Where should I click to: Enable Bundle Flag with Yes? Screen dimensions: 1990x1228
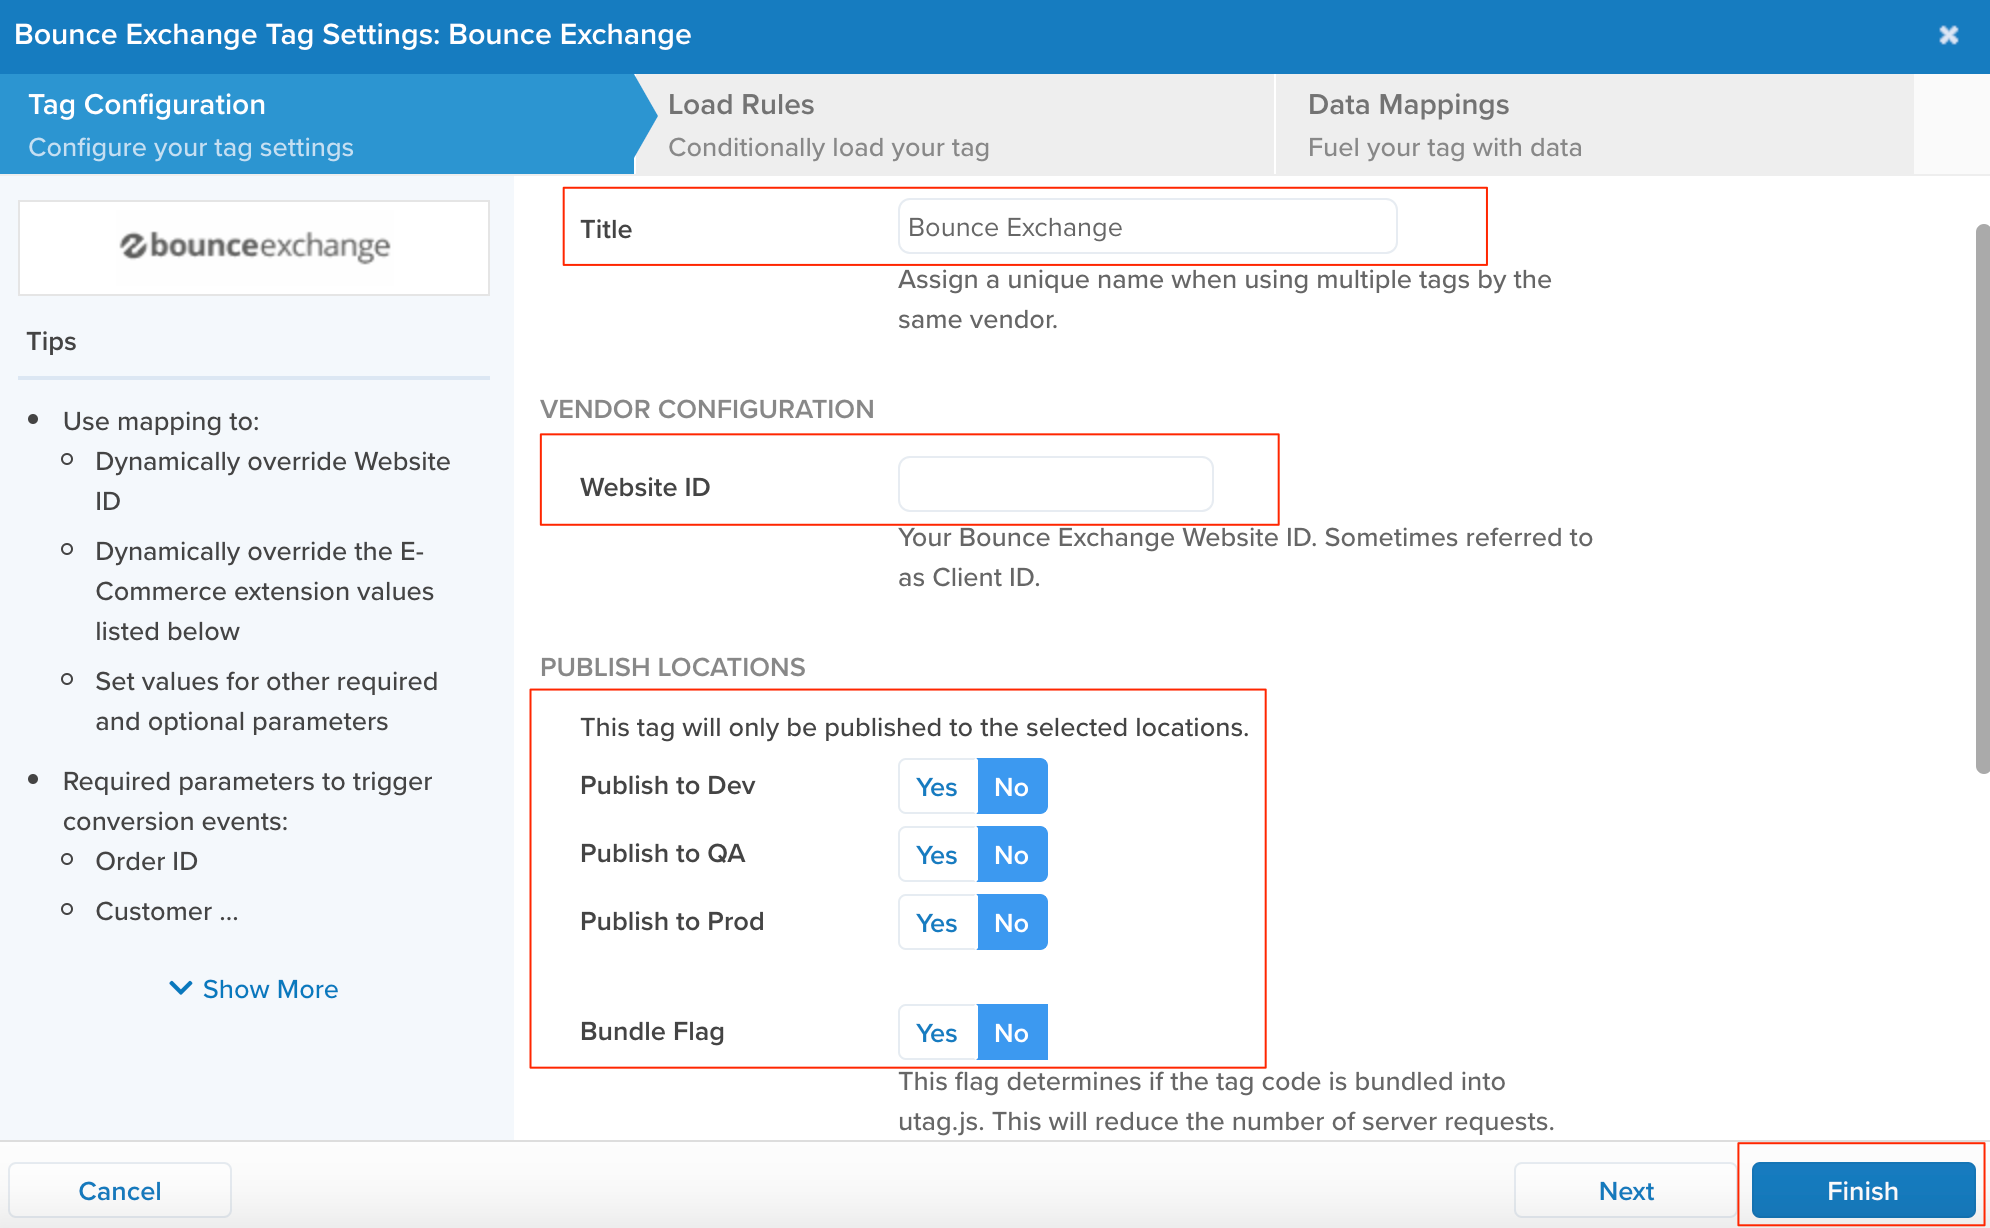pyautogui.click(x=937, y=1033)
